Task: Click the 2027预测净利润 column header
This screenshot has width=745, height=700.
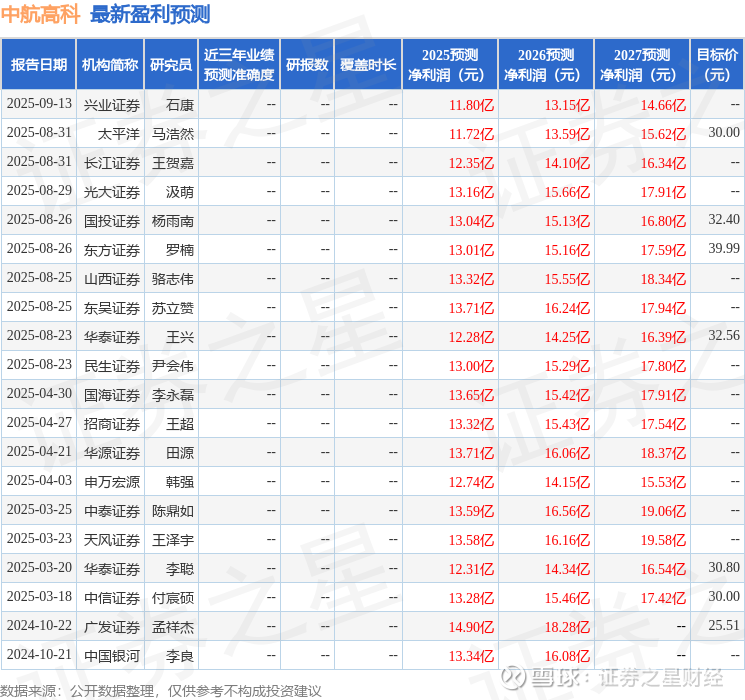Action: click(642, 65)
